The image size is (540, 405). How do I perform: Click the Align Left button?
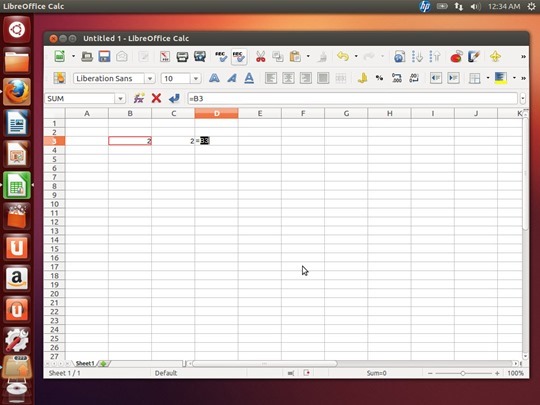pos(271,78)
